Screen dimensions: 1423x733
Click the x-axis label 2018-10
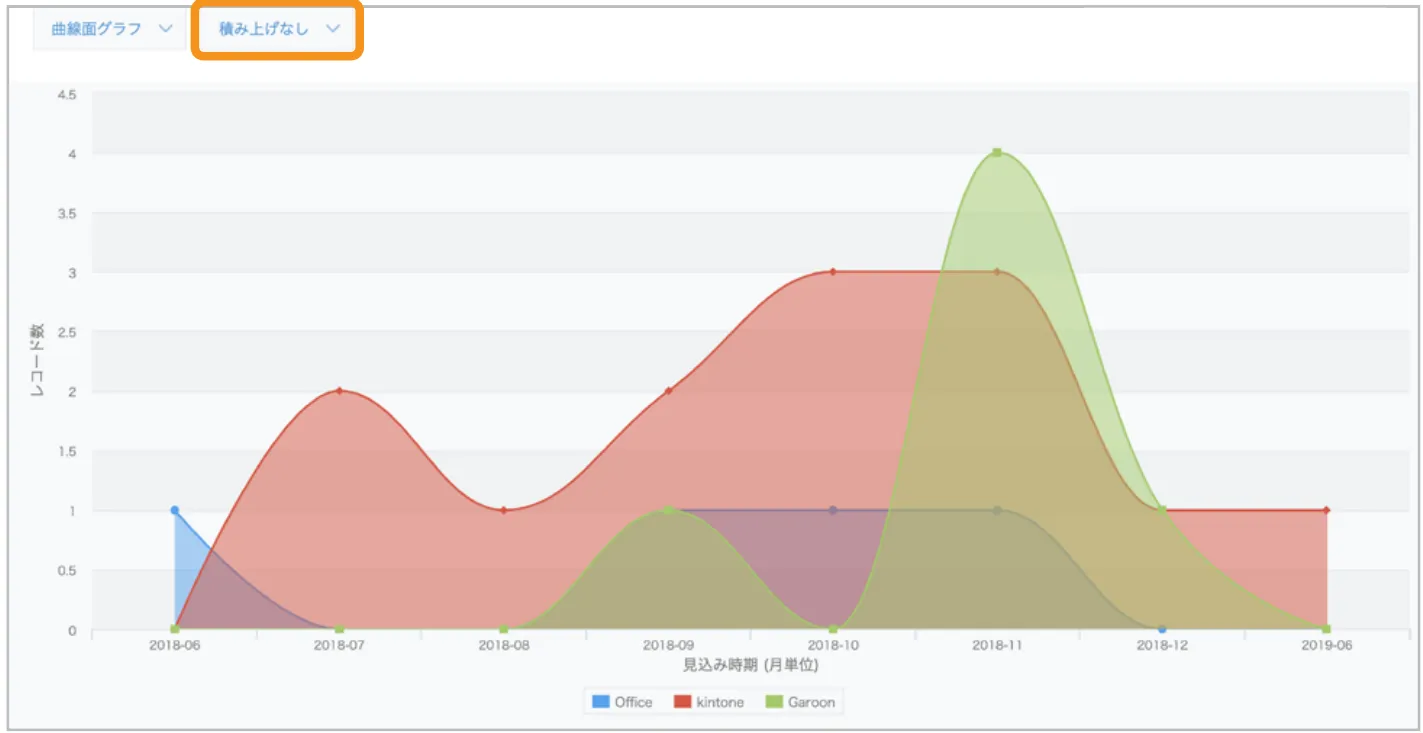(x=833, y=646)
